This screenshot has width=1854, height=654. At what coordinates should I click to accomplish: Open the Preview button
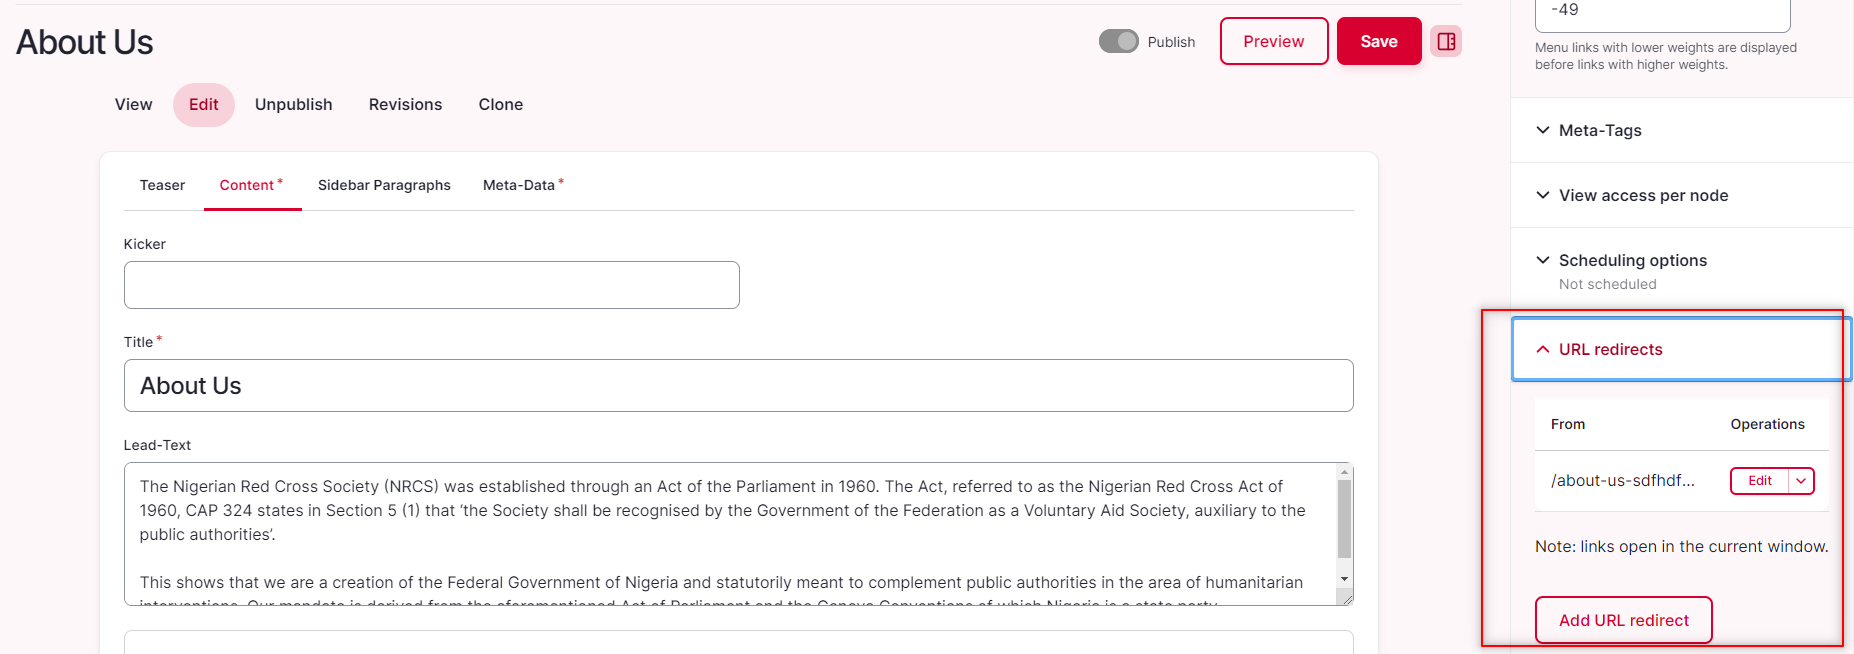tap(1274, 41)
